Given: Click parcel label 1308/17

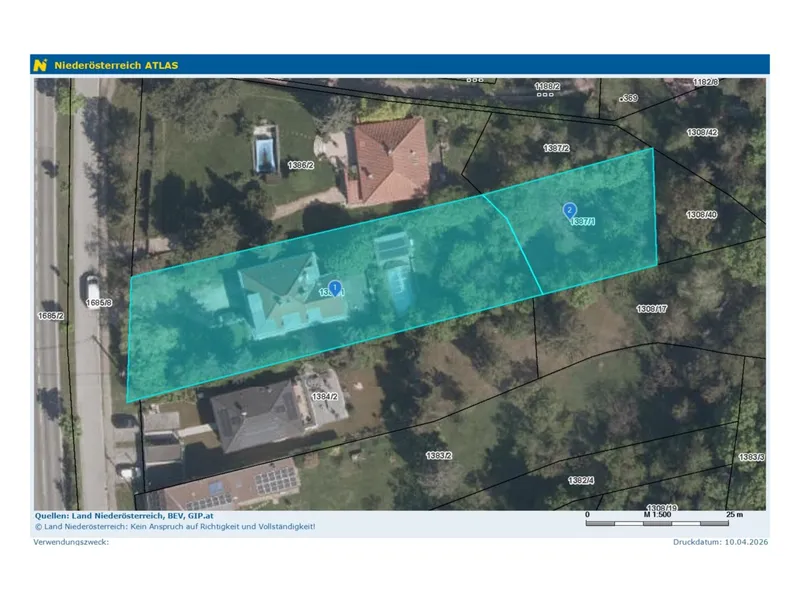Looking at the screenshot, I should click(652, 309).
